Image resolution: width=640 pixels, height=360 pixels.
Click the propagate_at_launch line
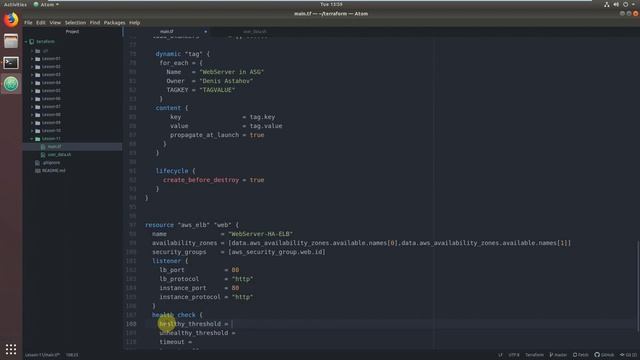click(217, 135)
